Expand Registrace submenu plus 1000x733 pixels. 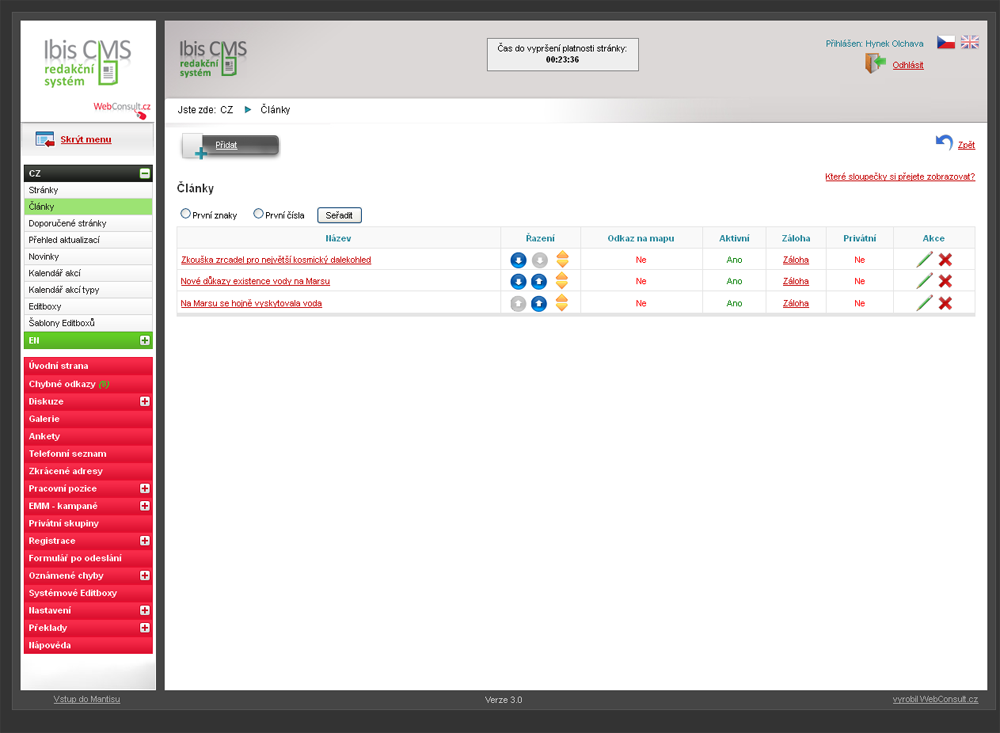point(145,541)
